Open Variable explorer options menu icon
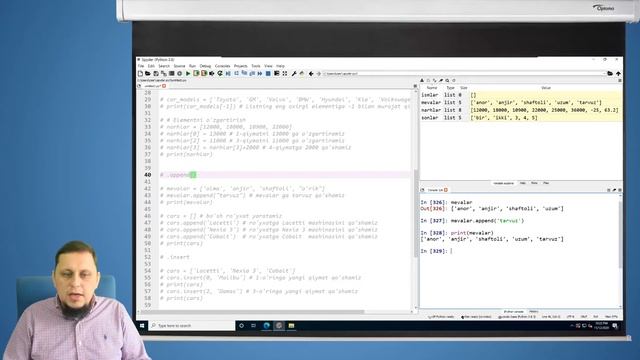The height and width of the screenshot is (360, 640). 620,81
